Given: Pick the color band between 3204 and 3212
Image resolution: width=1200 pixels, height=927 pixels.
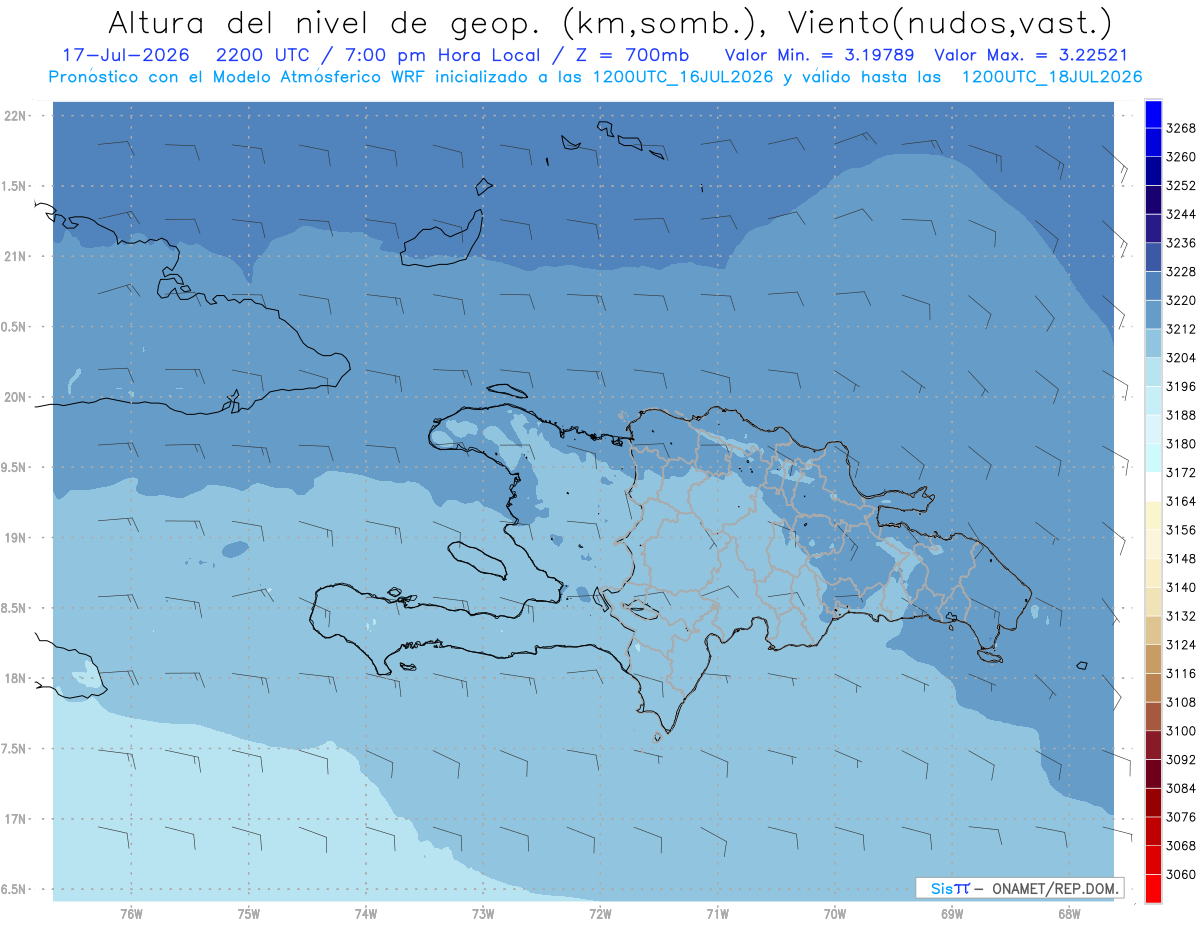Looking at the screenshot, I should coord(1152,343).
